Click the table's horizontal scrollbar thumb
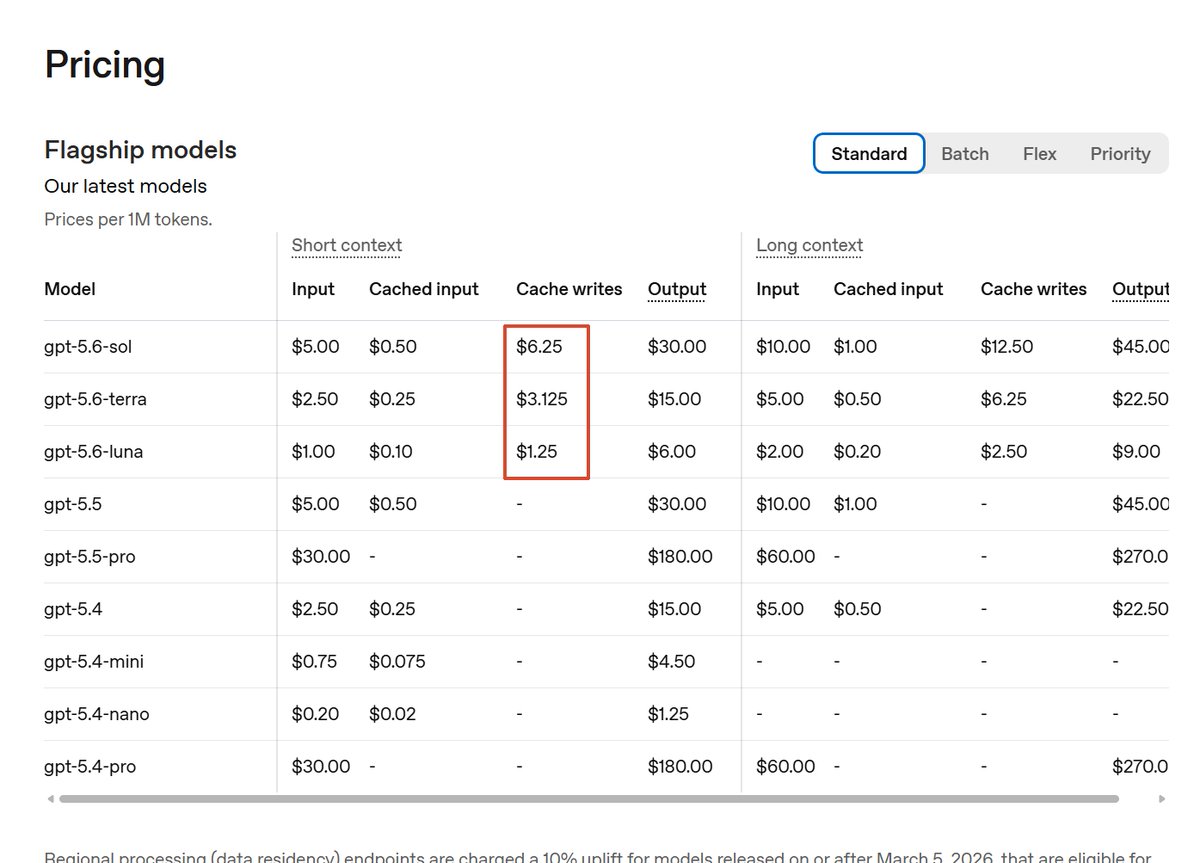1200x863 pixels. pyautogui.click(x=588, y=799)
